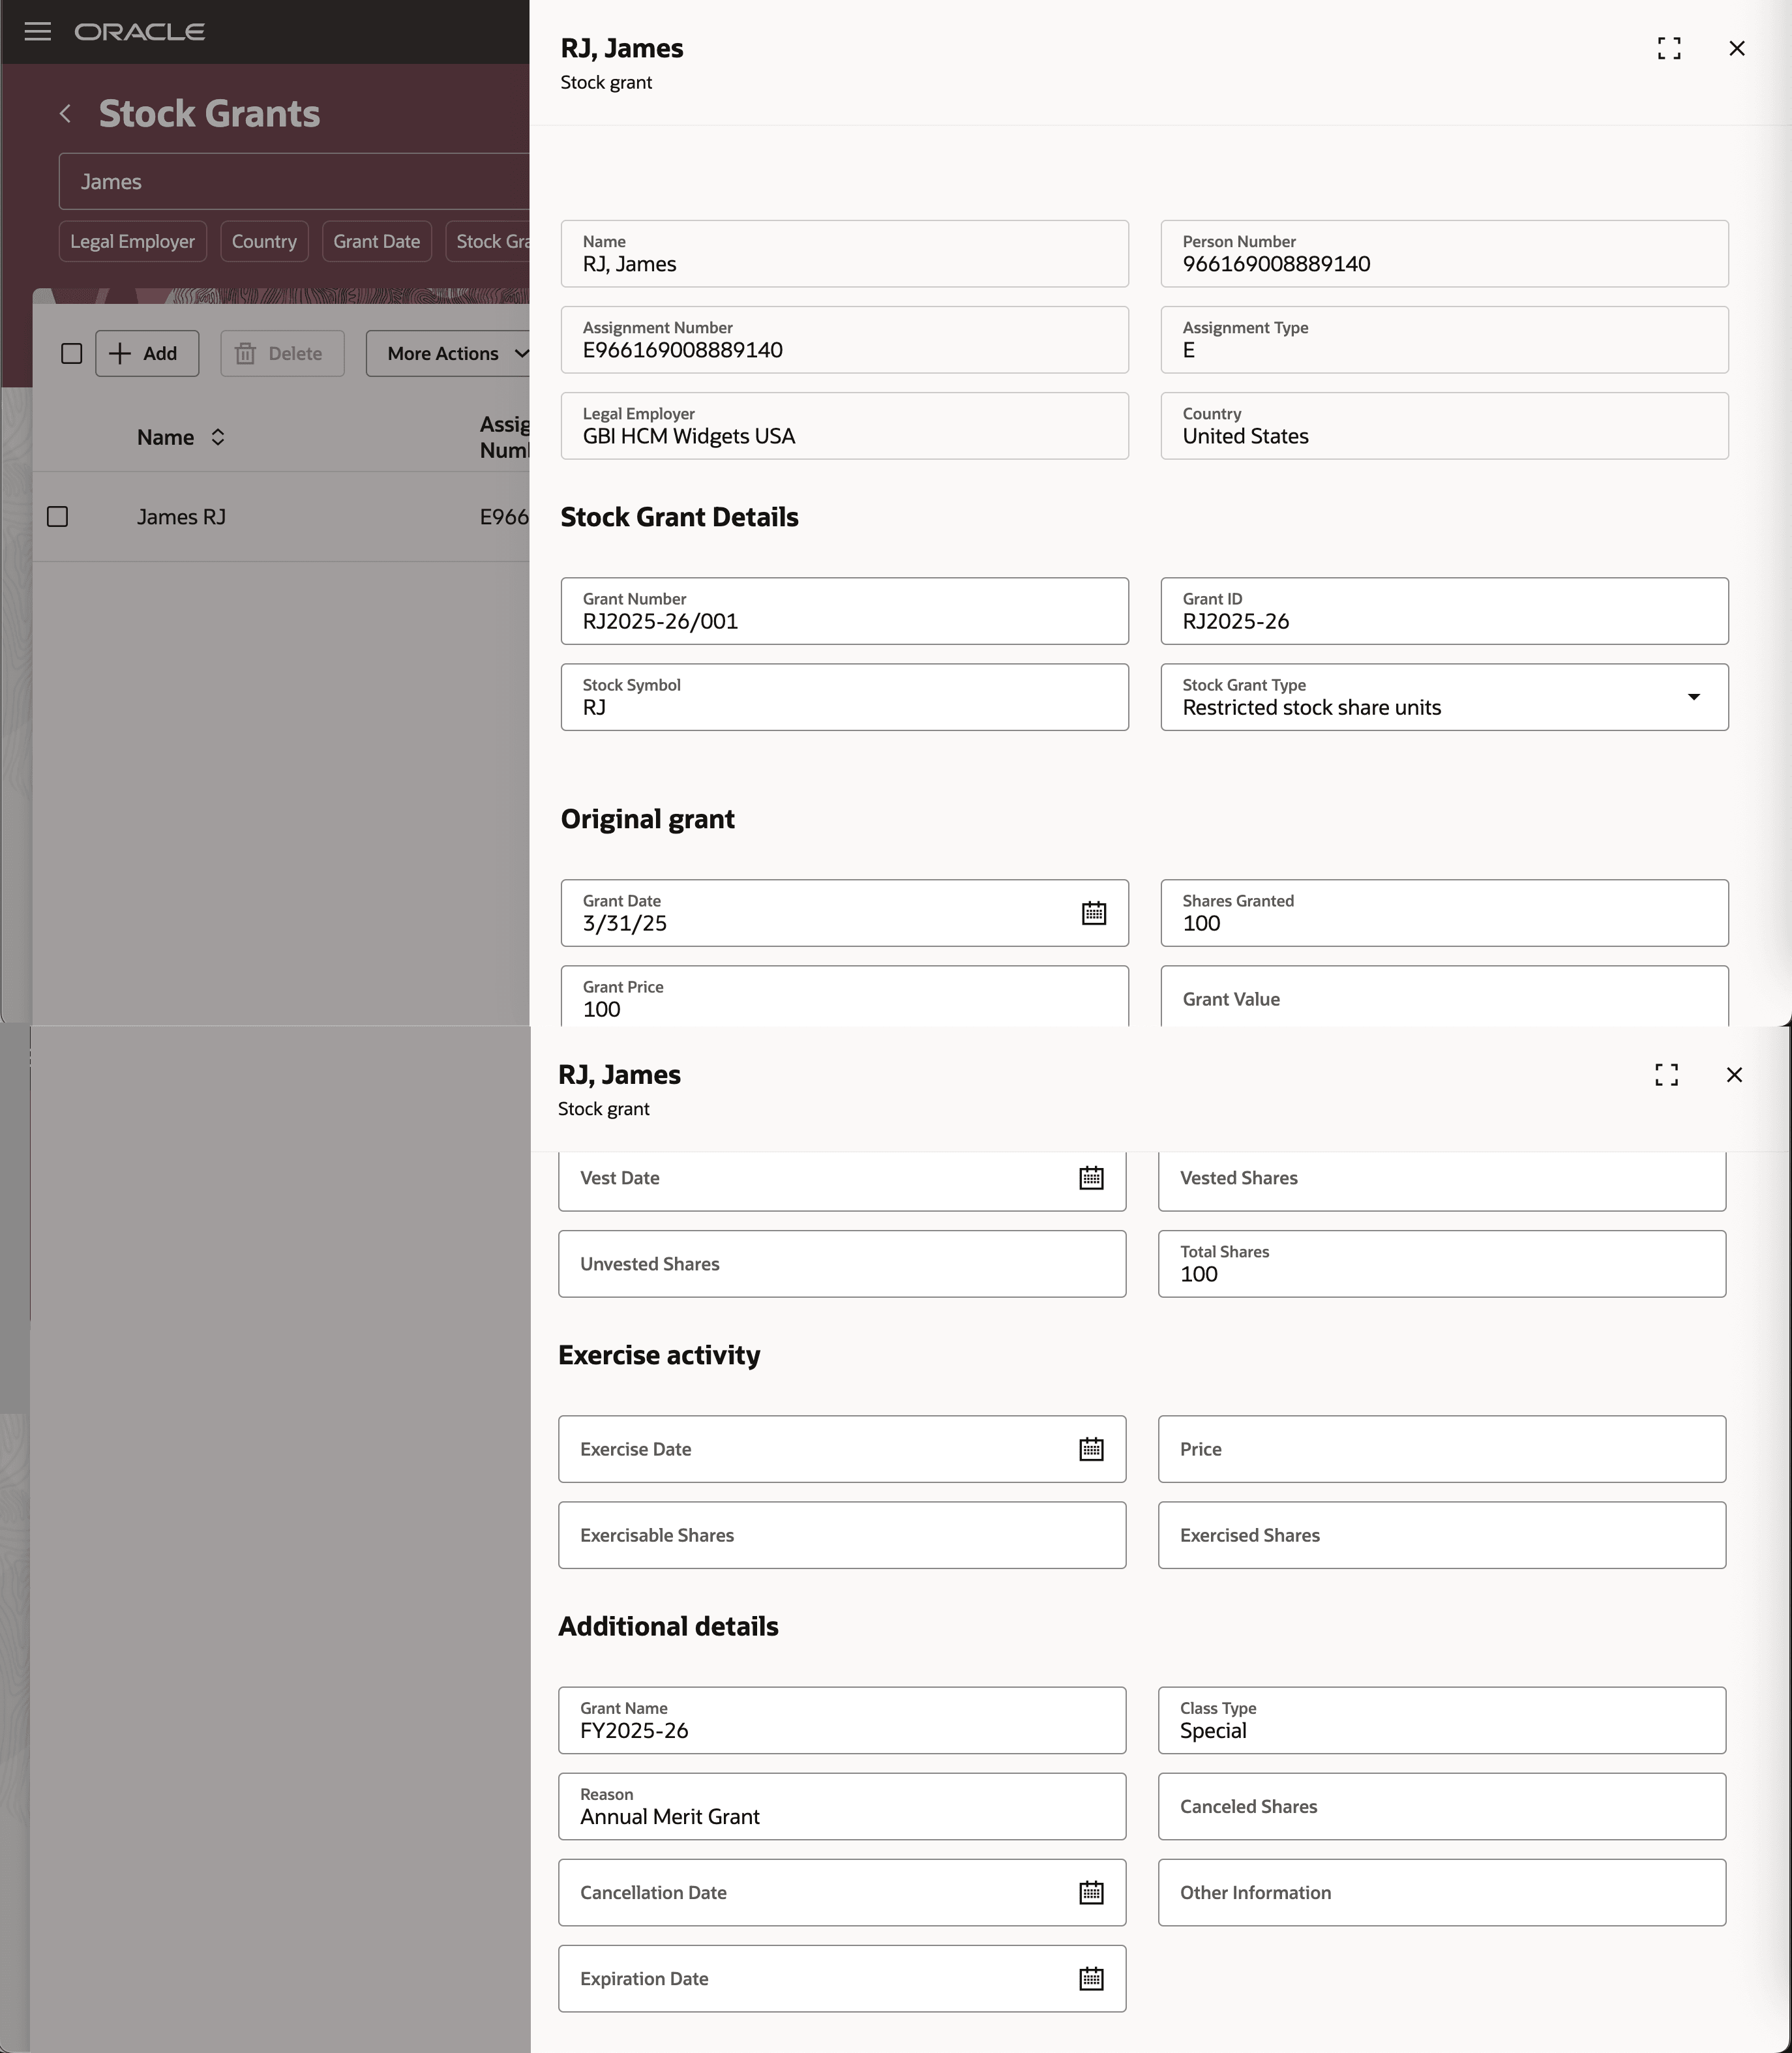This screenshot has height=2053, width=1792.
Task: Check the select-all checkbox beside Add
Action: 72,353
